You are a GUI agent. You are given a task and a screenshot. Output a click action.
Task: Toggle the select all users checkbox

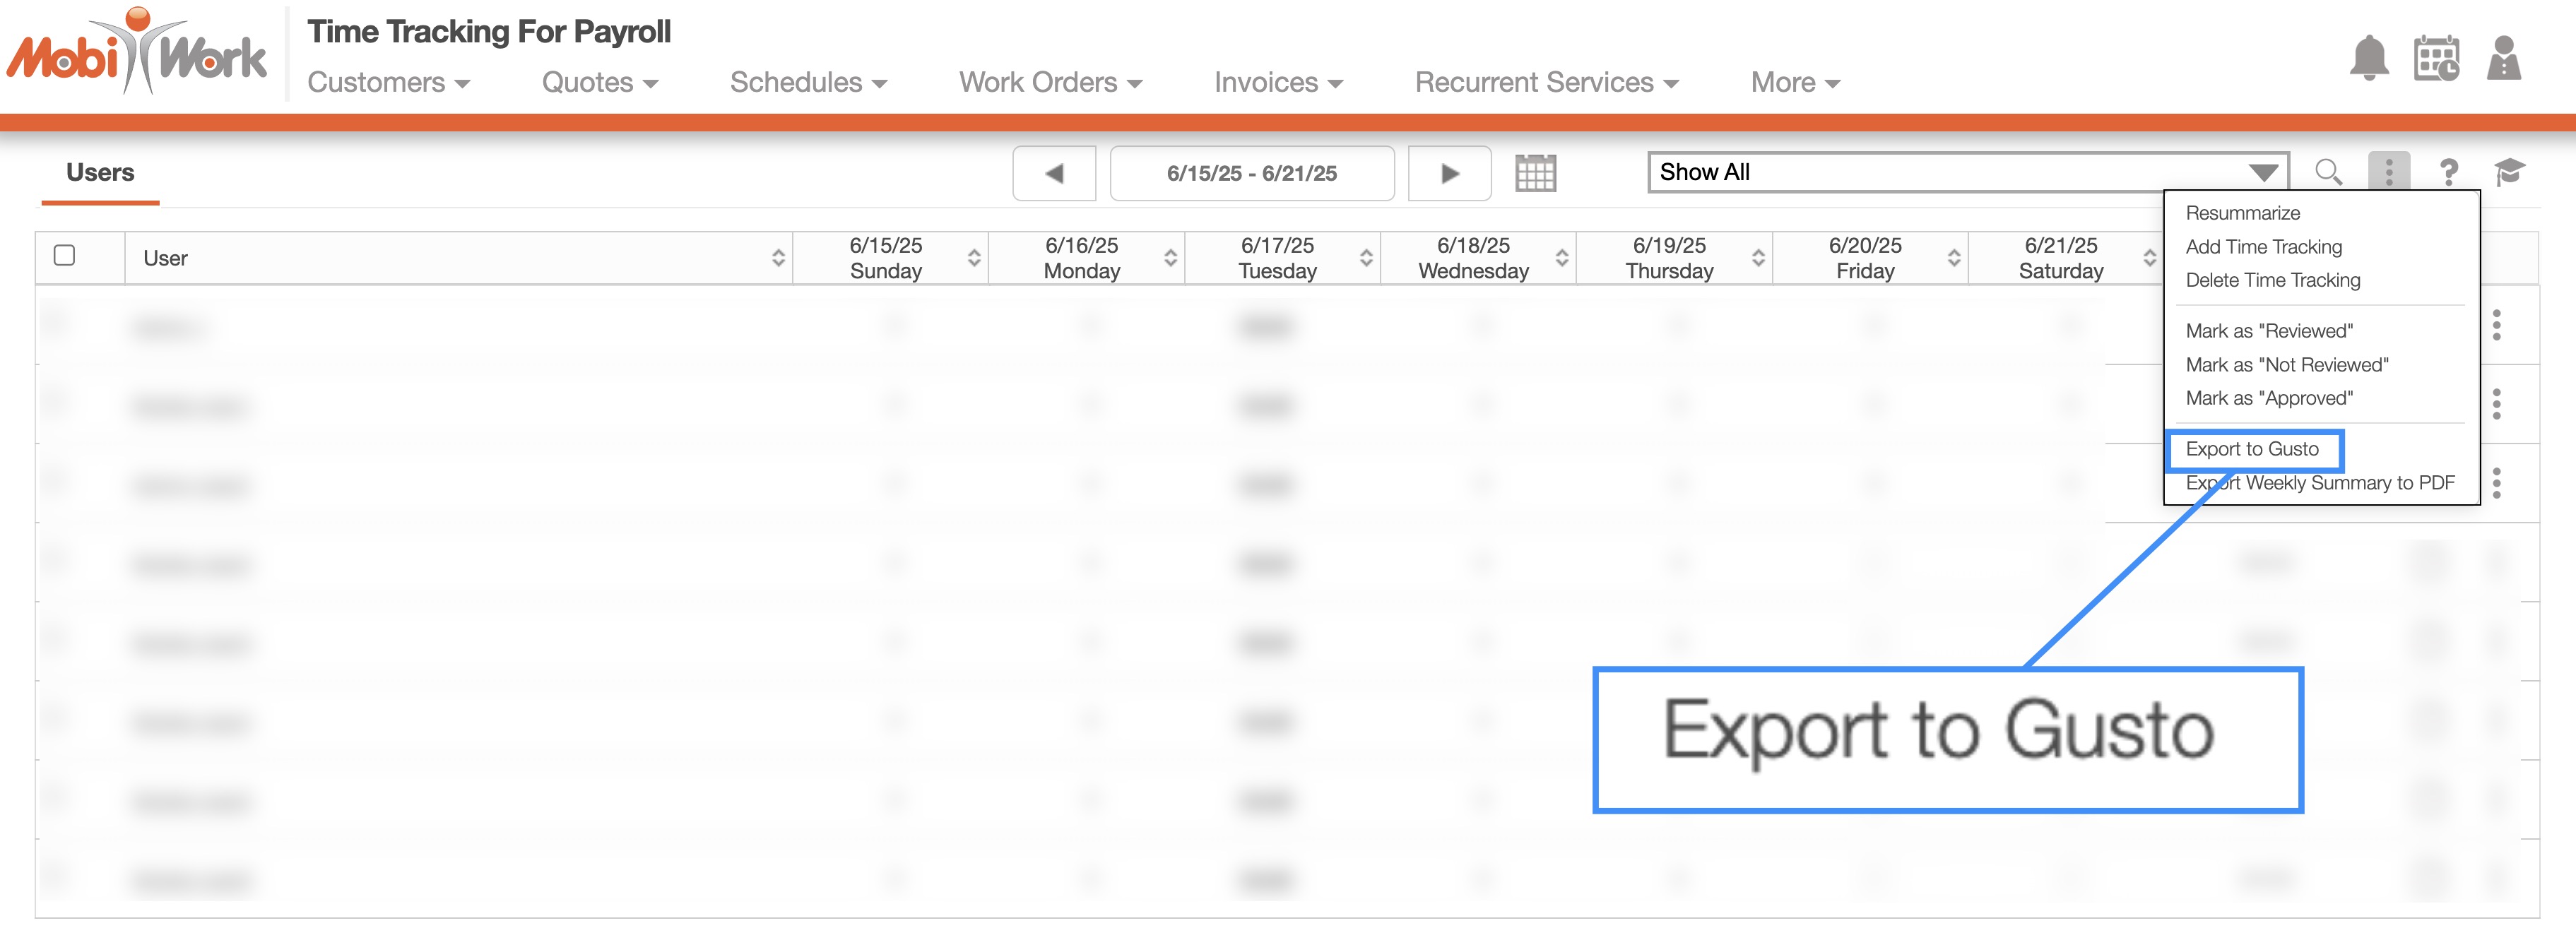(x=65, y=256)
